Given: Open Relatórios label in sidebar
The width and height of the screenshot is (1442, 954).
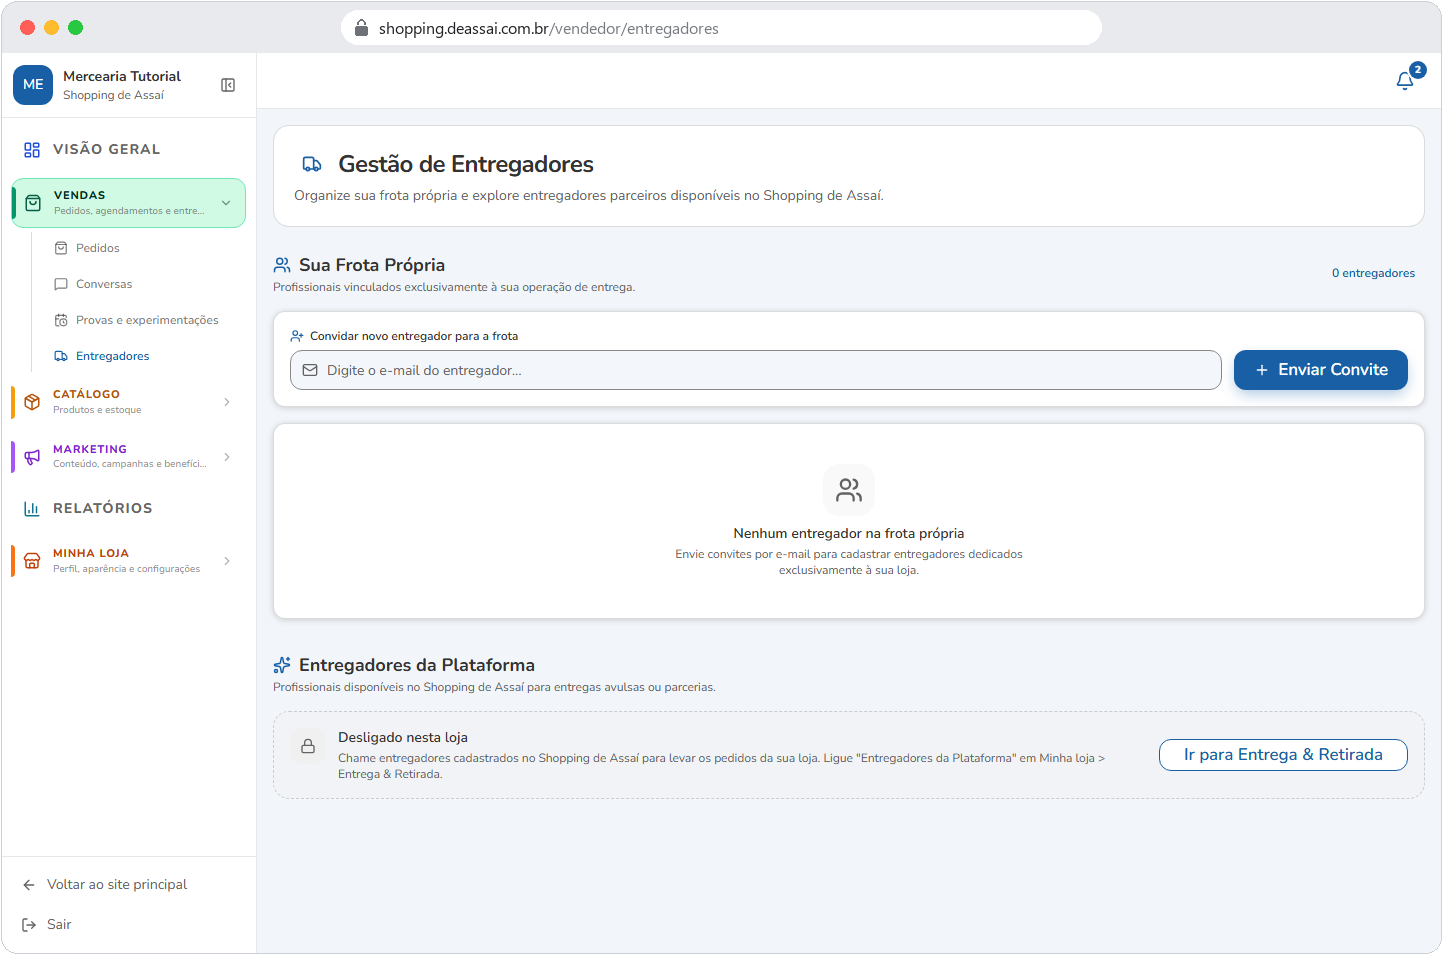Looking at the screenshot, I should [103, 509].
